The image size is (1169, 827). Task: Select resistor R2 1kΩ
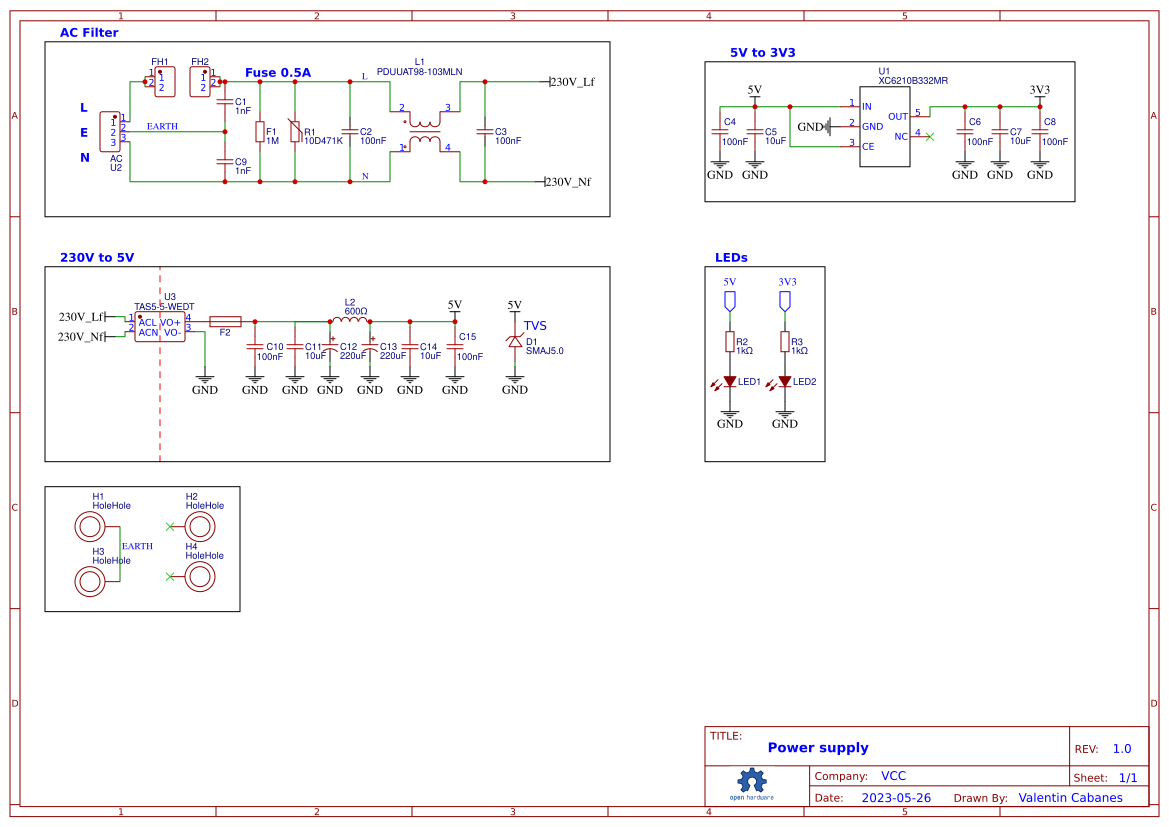pyautogui.click(x=730, y=342)
